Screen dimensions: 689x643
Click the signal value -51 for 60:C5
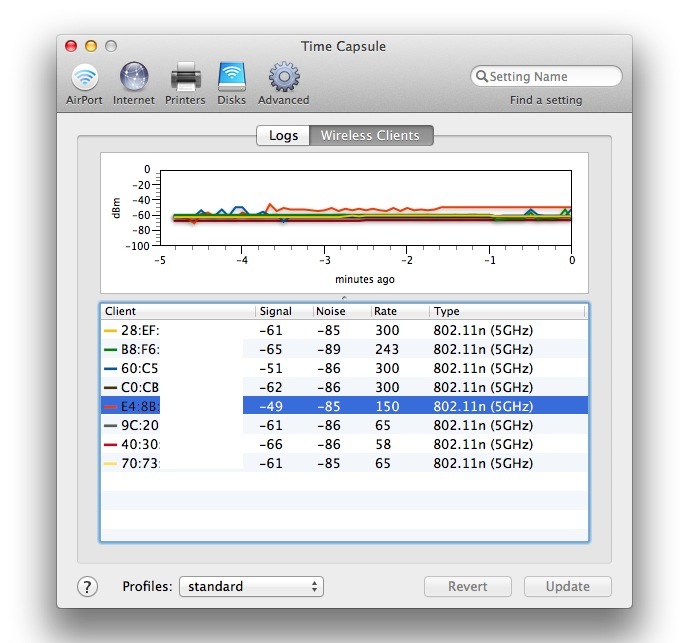coord(271,368)
